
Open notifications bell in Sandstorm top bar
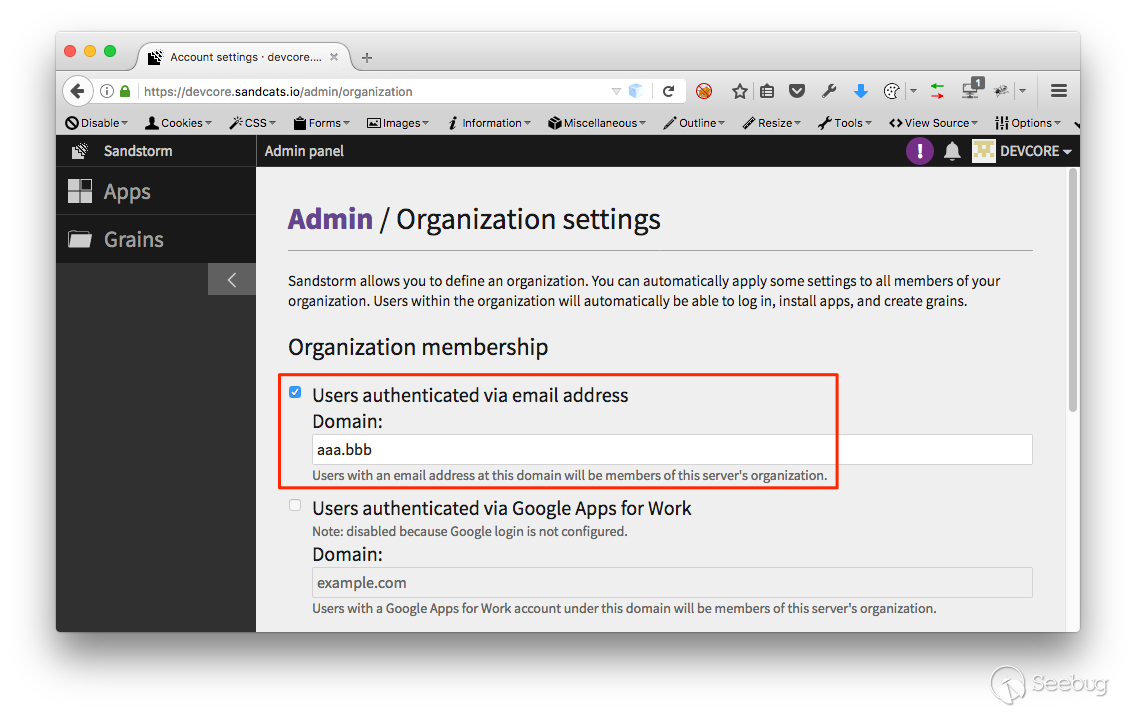click(x=952, y=151)
